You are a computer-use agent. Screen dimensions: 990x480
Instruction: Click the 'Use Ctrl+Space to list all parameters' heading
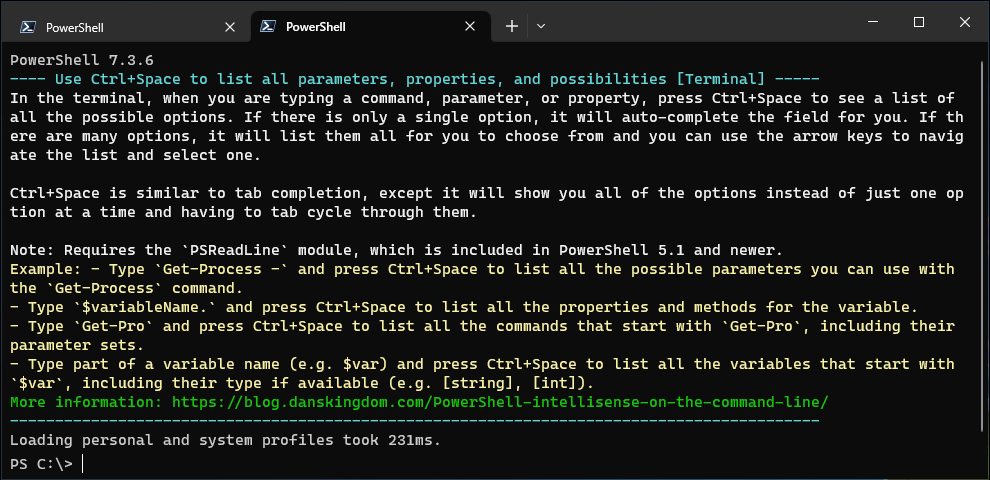(414, 80)
